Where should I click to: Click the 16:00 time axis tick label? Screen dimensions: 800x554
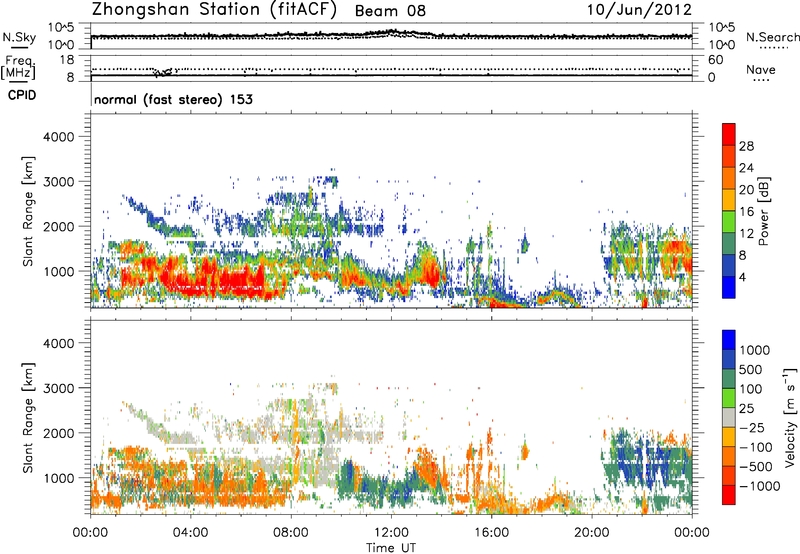[x=492, y=533]
